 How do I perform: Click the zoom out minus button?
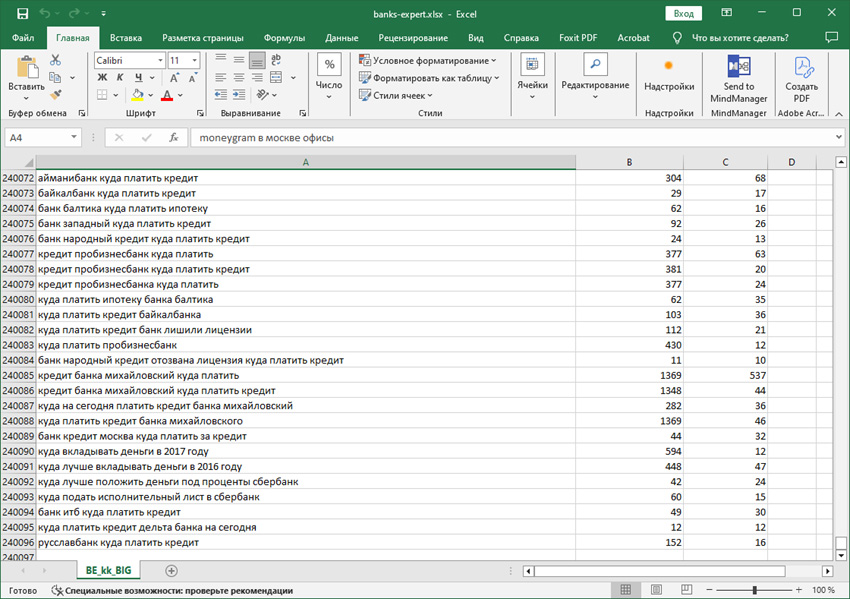point(710,590)
